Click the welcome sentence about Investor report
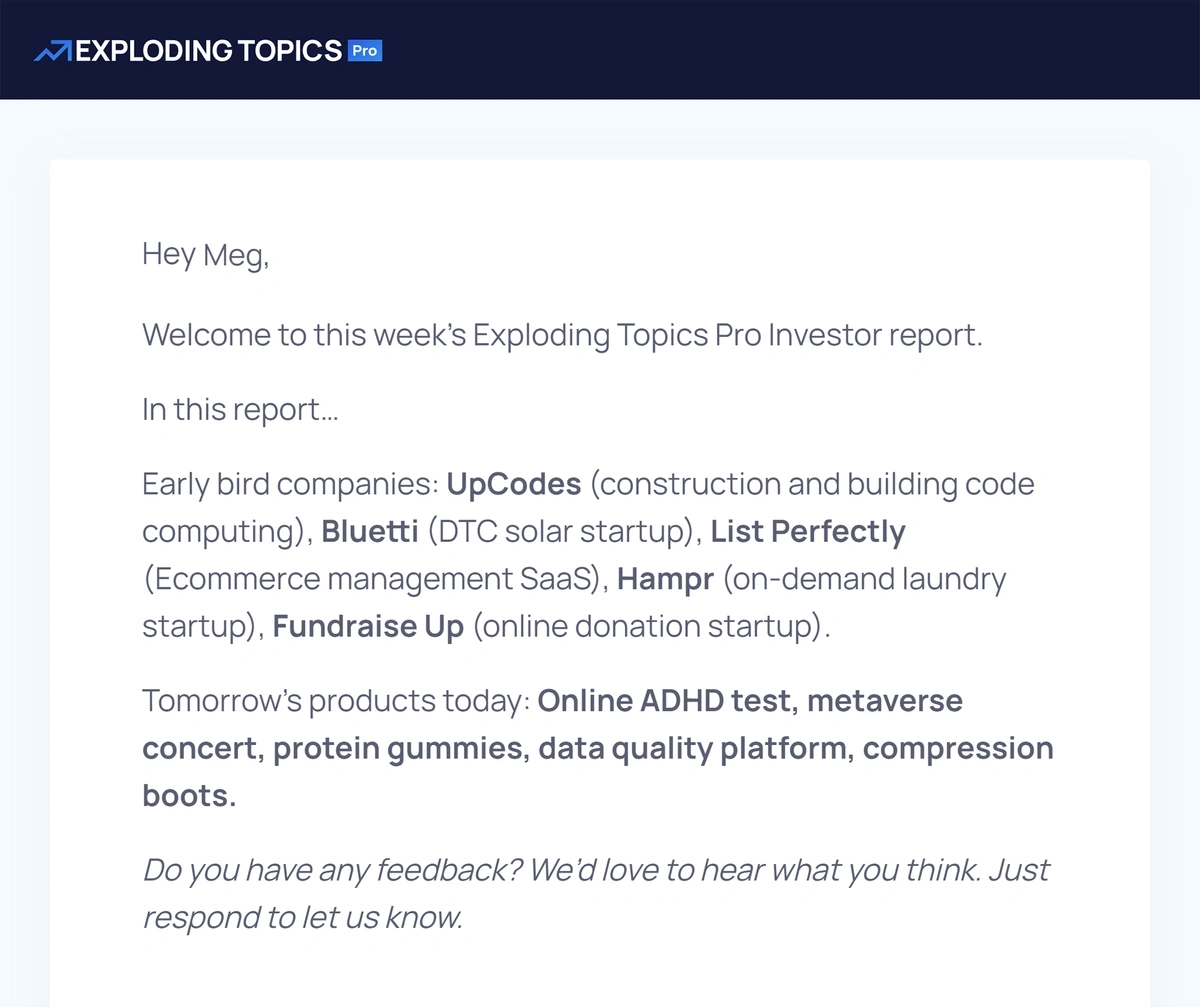Viewport: 1200px width, 1007px height. (563, 335)
